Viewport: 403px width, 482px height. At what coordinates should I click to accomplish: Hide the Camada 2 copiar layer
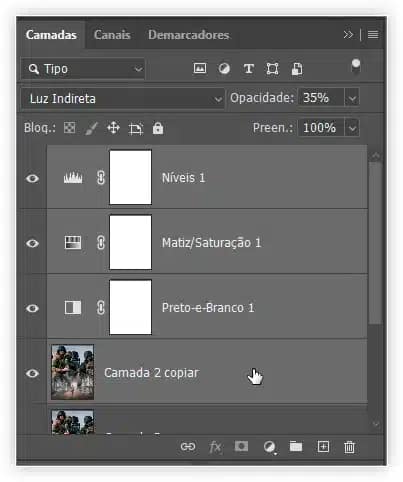click(x=32, y=373)
